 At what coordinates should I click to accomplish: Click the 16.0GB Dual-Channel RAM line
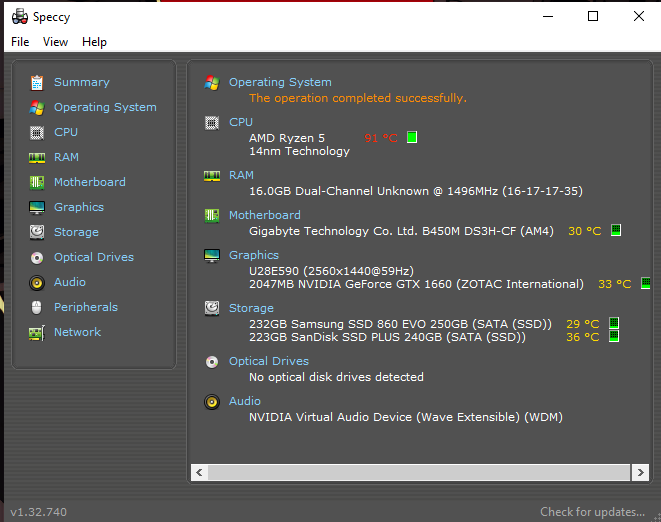coord(416,191)
